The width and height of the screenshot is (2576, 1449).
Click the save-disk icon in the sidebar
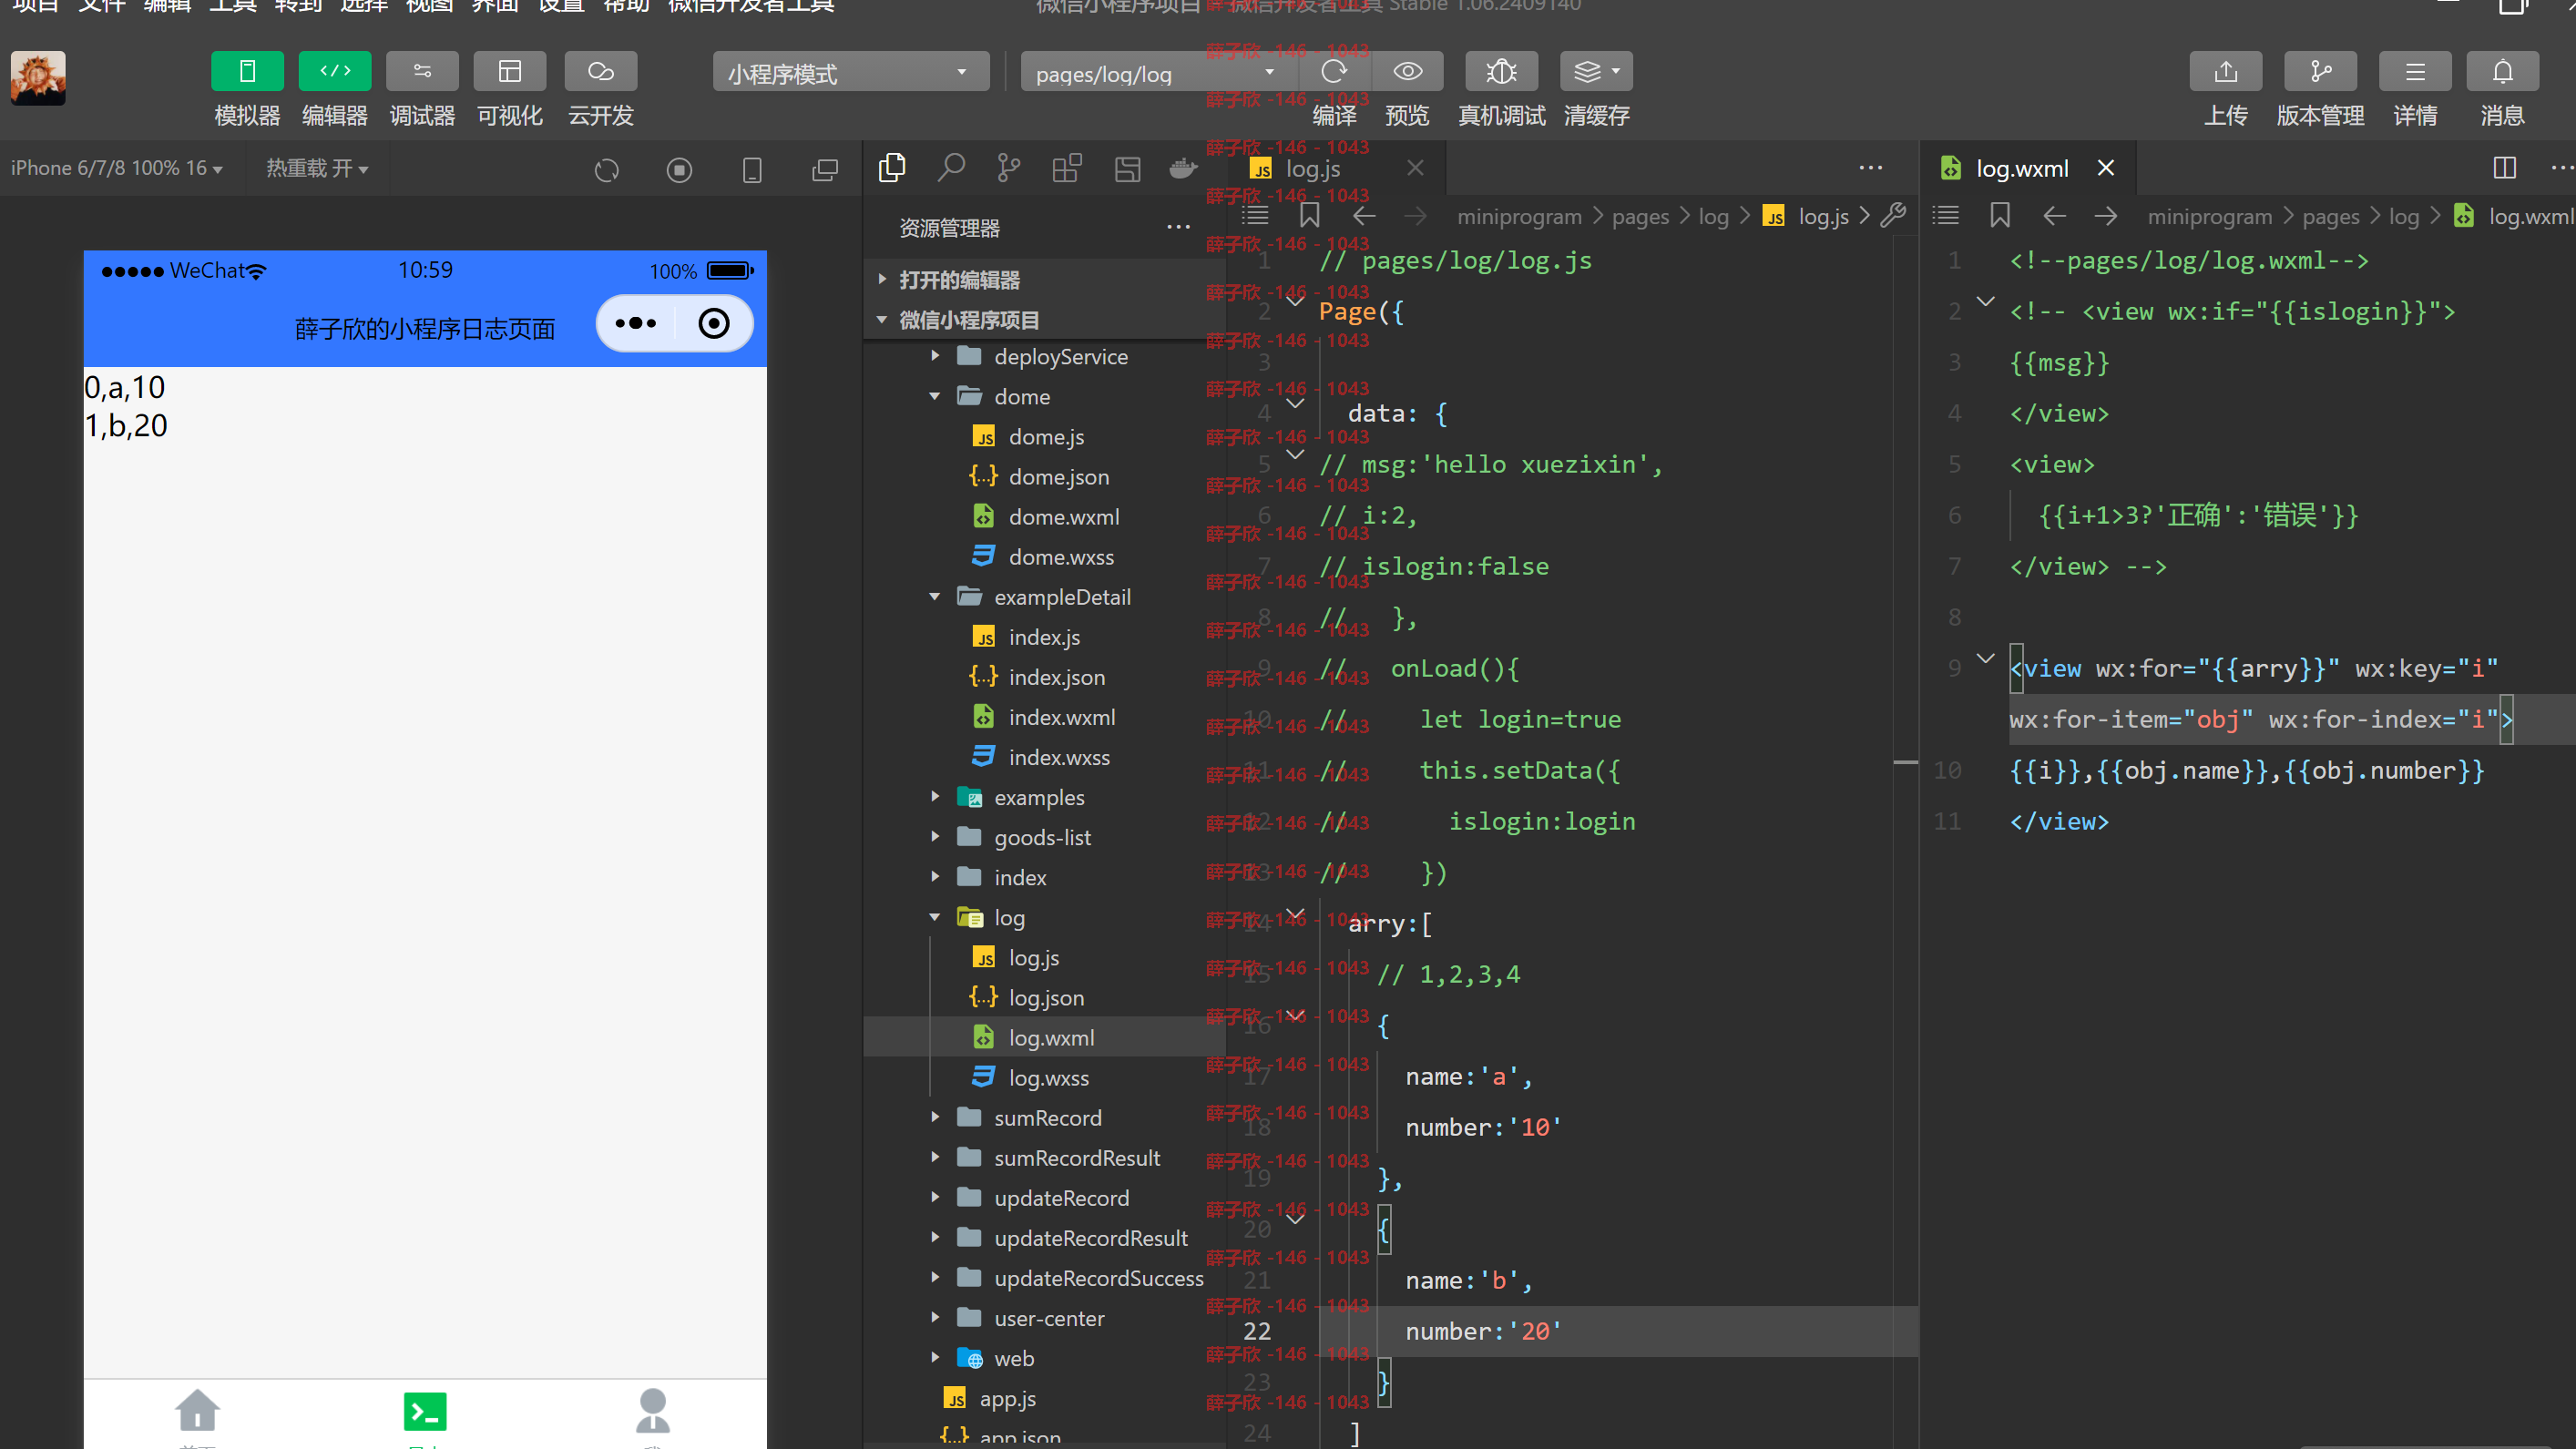click(x=1127, y=168)
